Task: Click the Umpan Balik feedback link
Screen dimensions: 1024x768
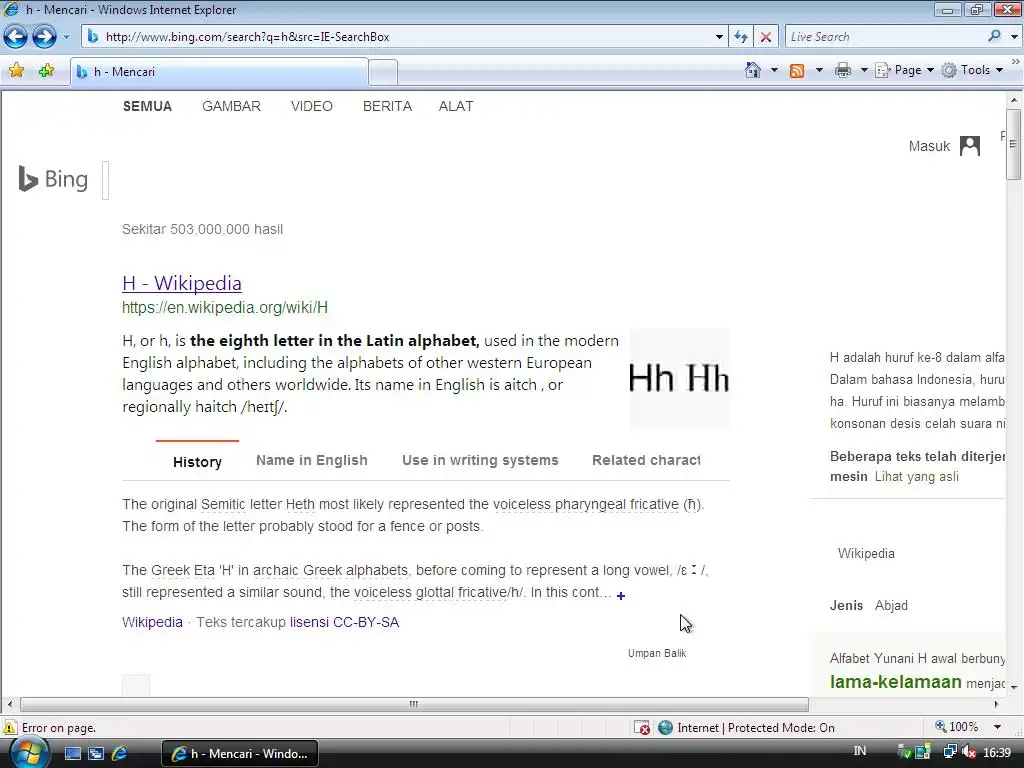Action: tap(657, 653)
